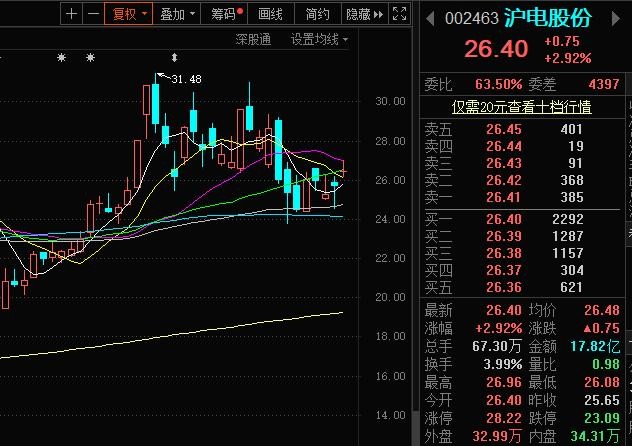
Task: Select the 画线 drawing tool tab
Action: 270,14
